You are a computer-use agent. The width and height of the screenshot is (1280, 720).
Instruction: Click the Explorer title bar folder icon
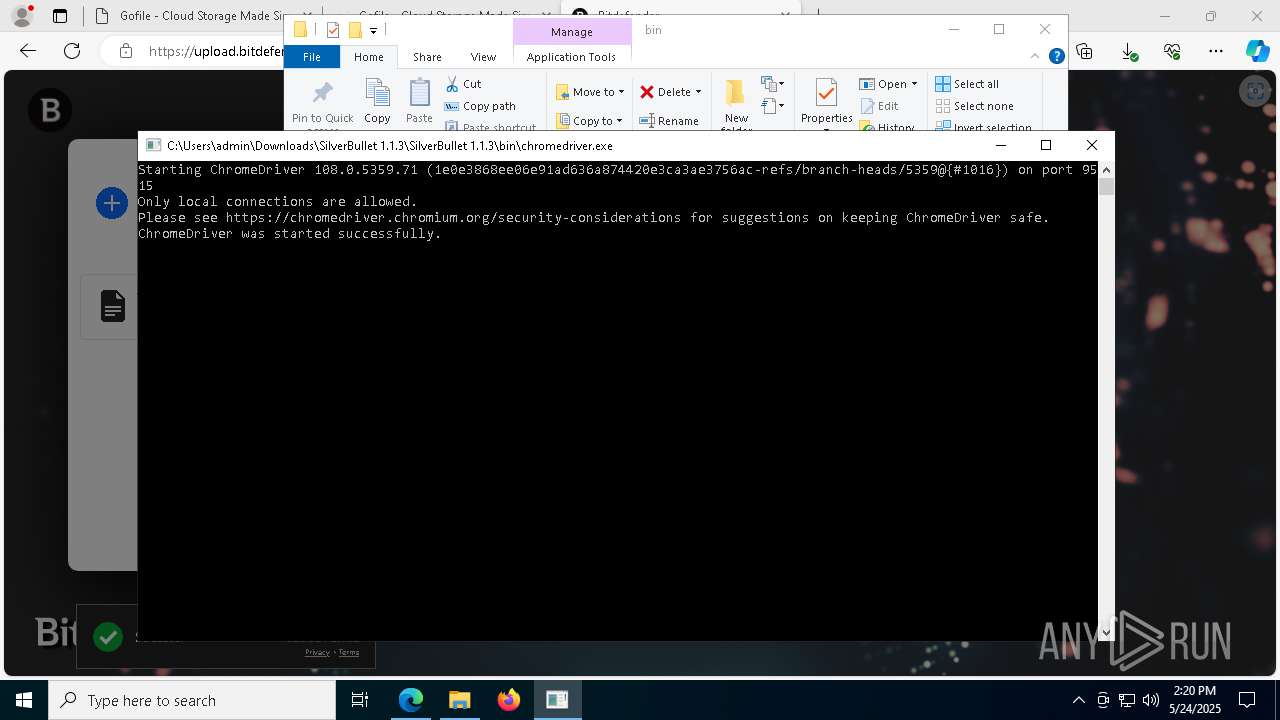300,30
